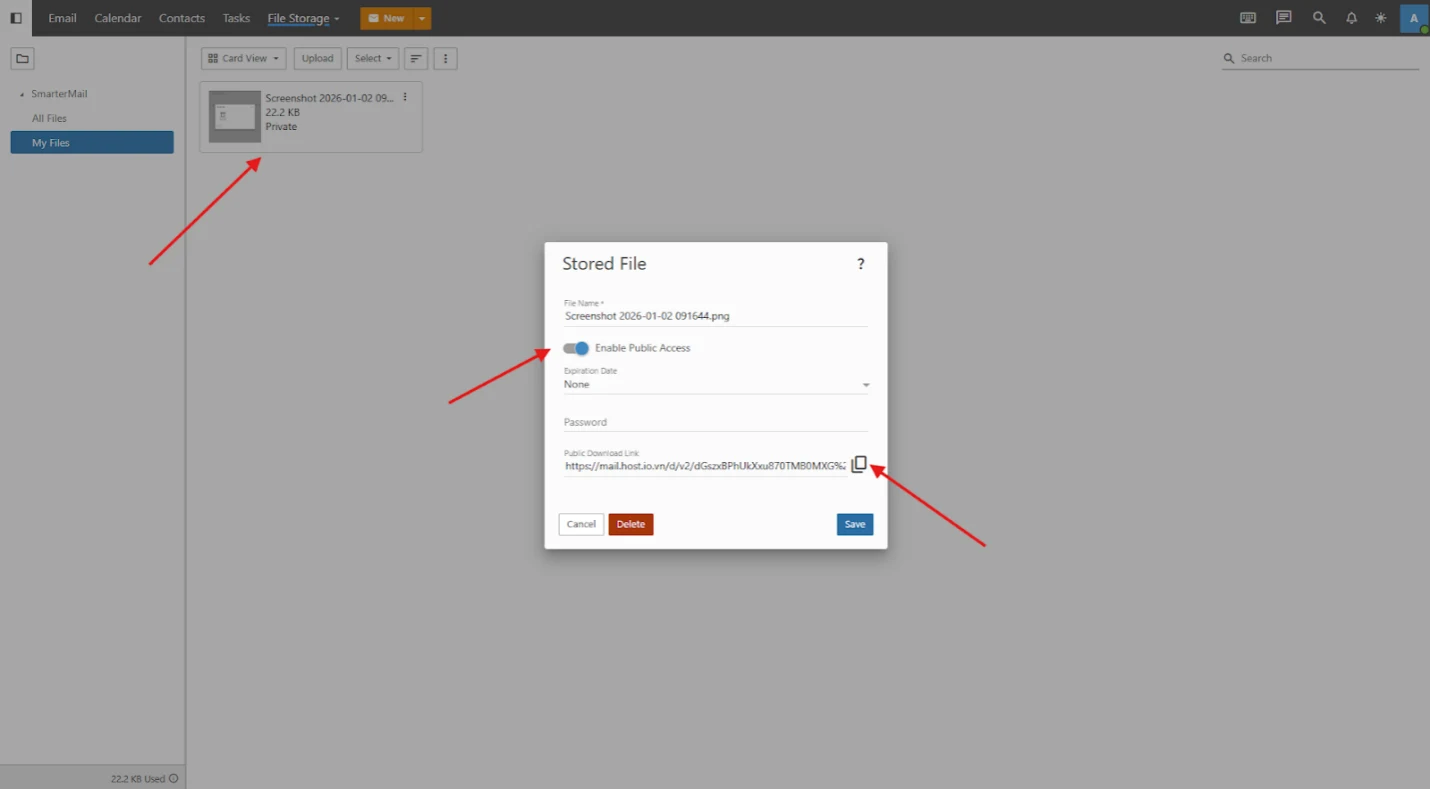Click the question mark help icon in Stored File
This screenshot has width=1430, height=794.
click(860, 264)
